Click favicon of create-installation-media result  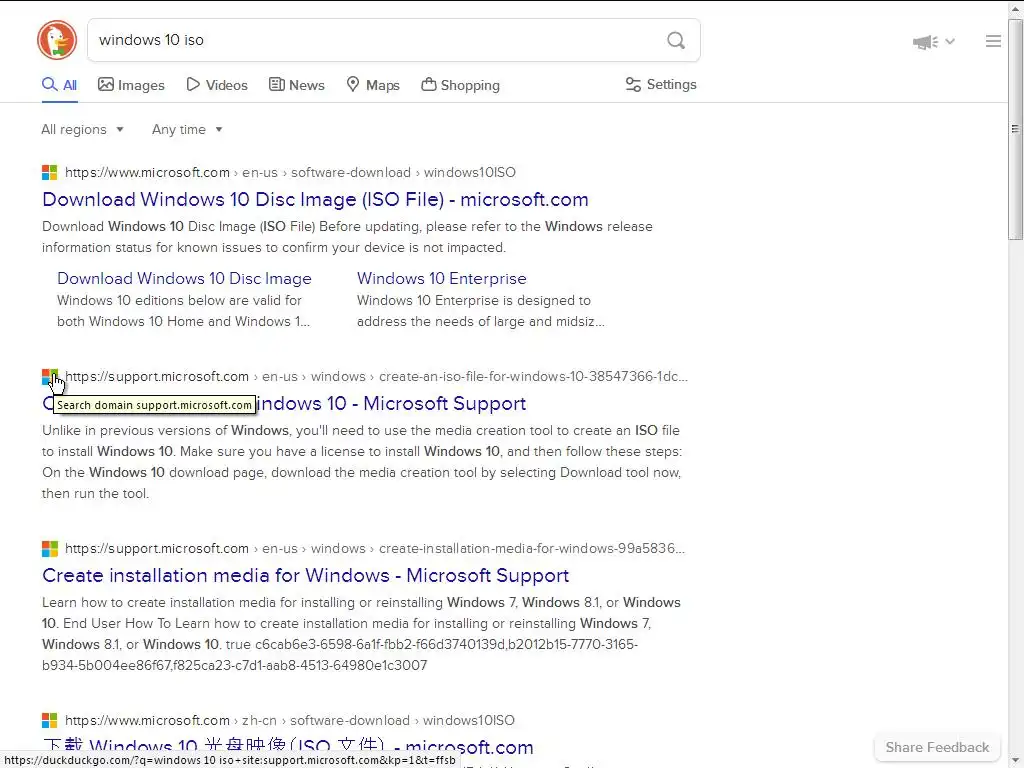[x=50, y=549]
